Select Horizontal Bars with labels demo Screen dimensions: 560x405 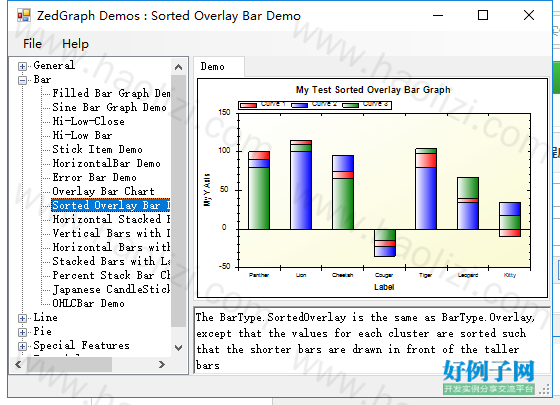click(111, 247)
